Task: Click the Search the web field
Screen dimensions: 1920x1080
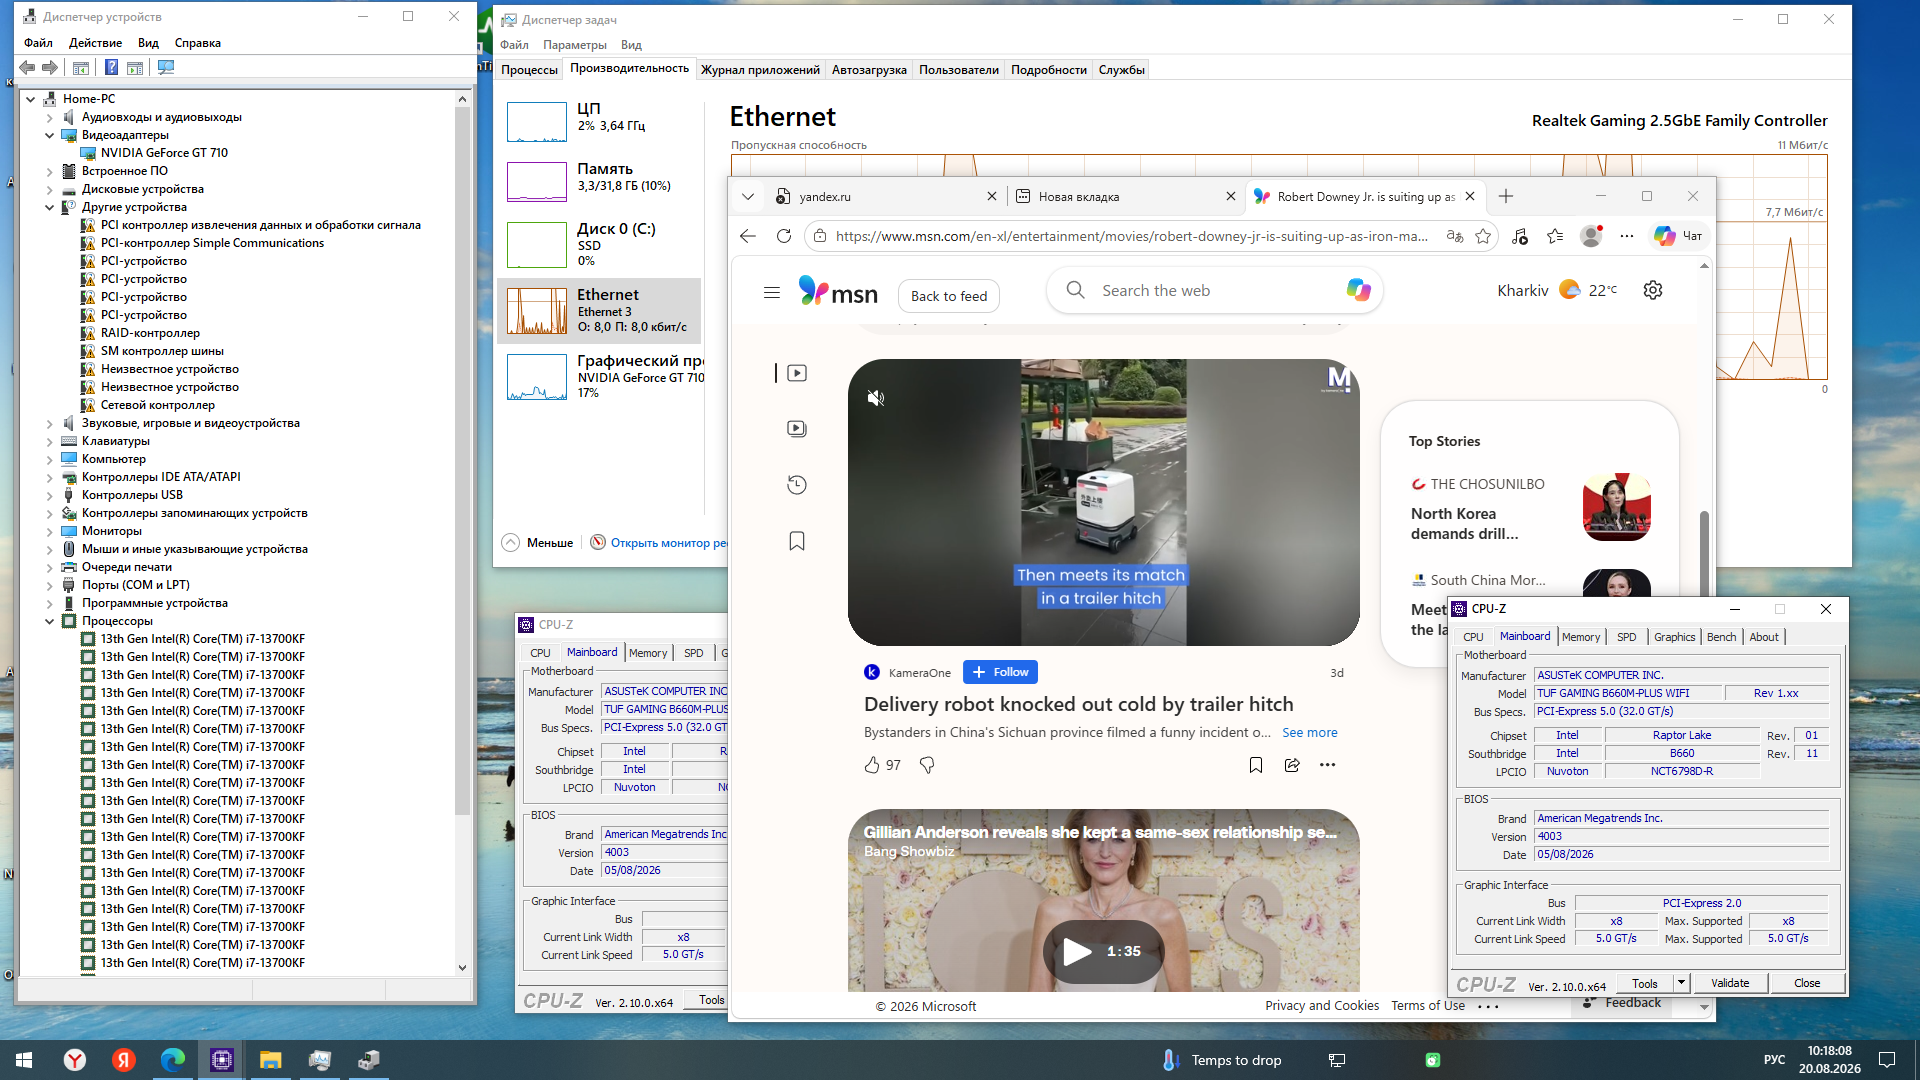Action: (1214, 290)
